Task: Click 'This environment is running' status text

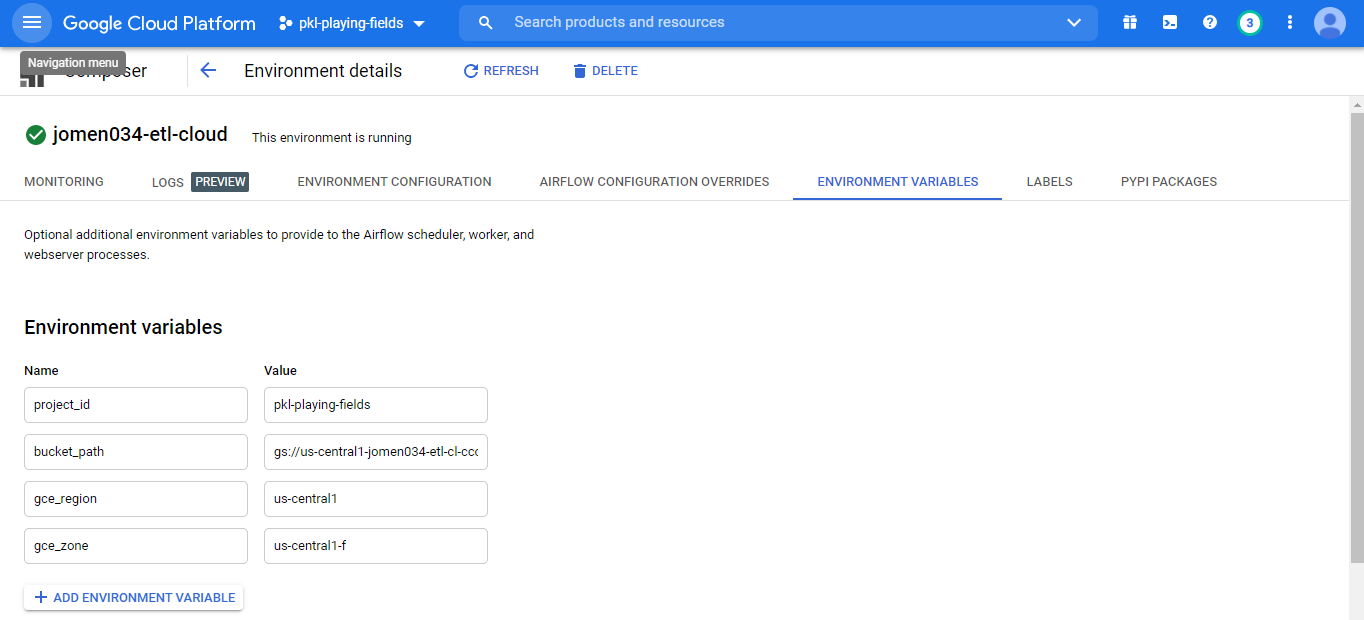Action: (332, 138)
